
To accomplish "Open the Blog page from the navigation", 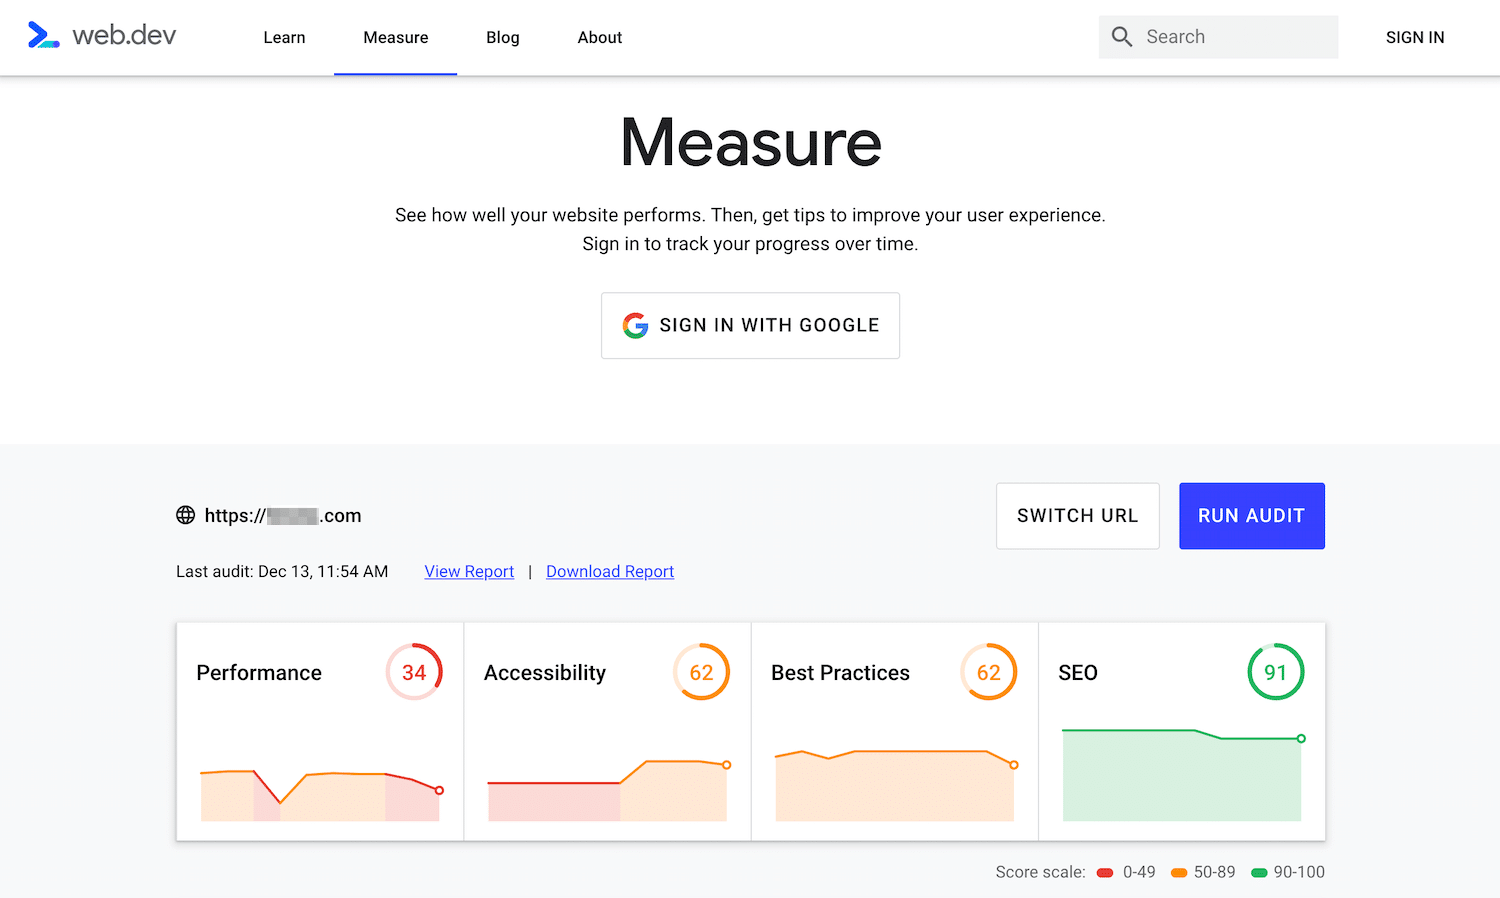I will (502, 37).
